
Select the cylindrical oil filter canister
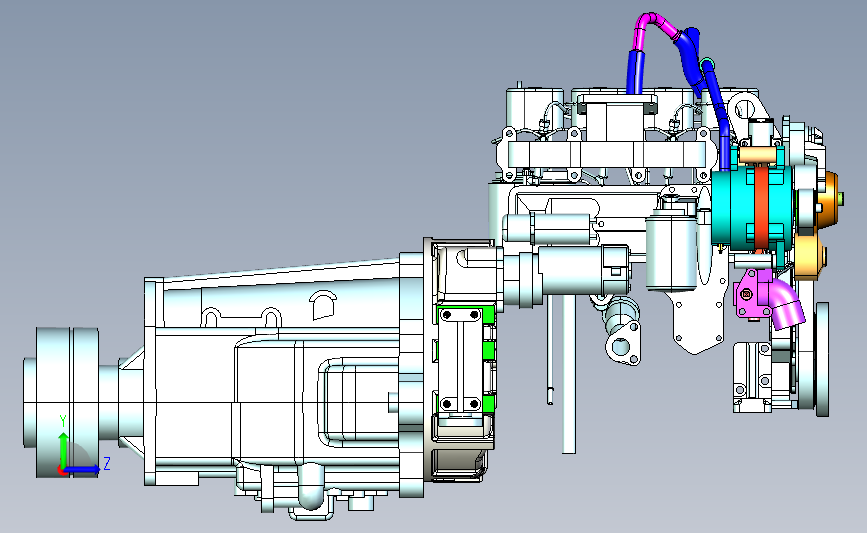671,252
